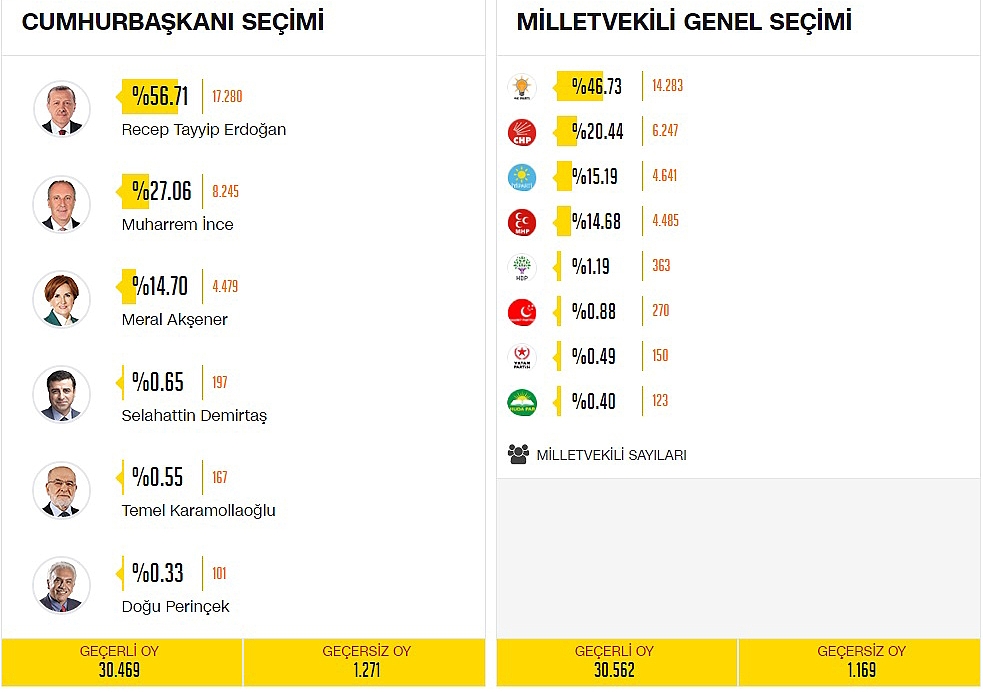Click the Cumhurbaşkanı Seçimi heading

pyautogui.click(x=173, y=21)
